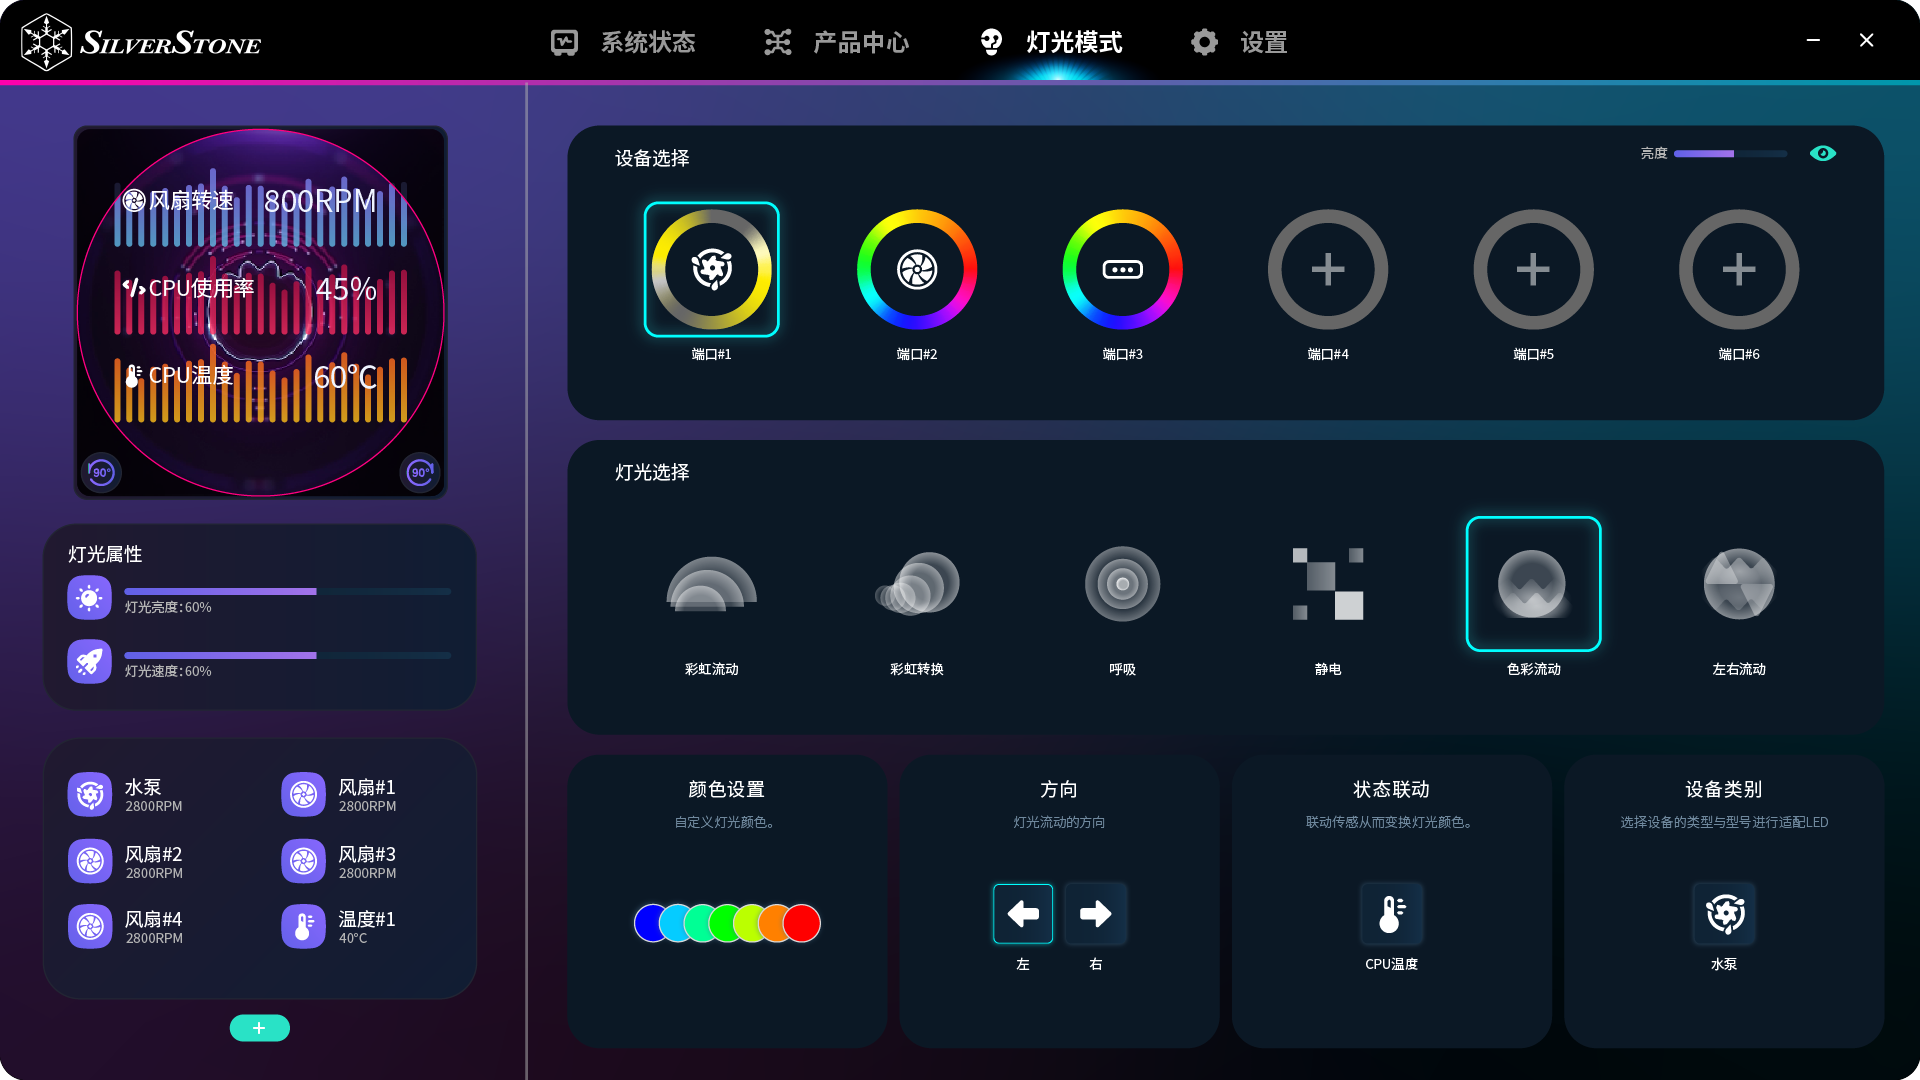Adjust the light brightness 60% slider
Screen dimensions: 1920x1080
316,591
